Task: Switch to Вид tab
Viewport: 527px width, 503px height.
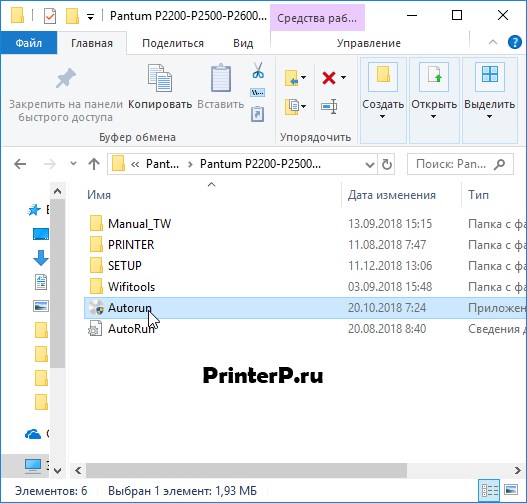Action: [243, 43]
